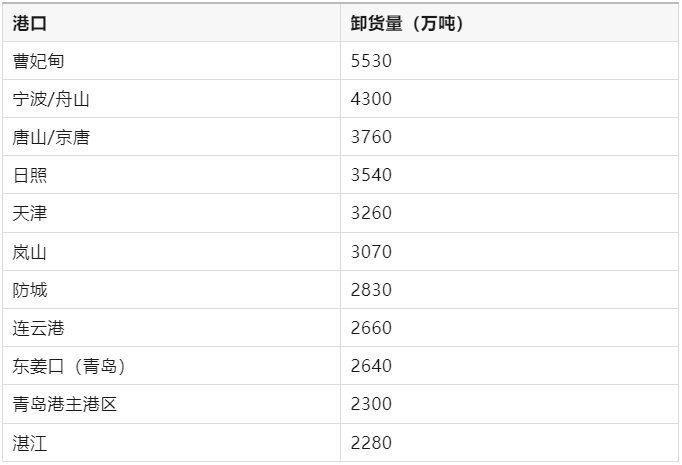Select the 日照 port cell
The width and height of the screenshot is (682, 465).
[171, 175]
